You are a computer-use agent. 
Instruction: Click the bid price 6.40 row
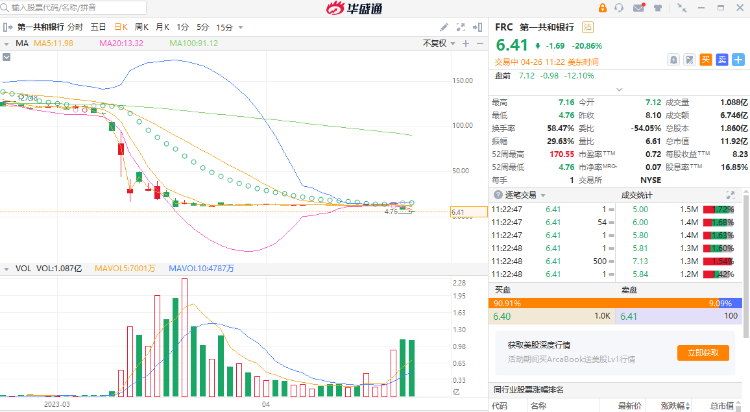coord(551,316)
